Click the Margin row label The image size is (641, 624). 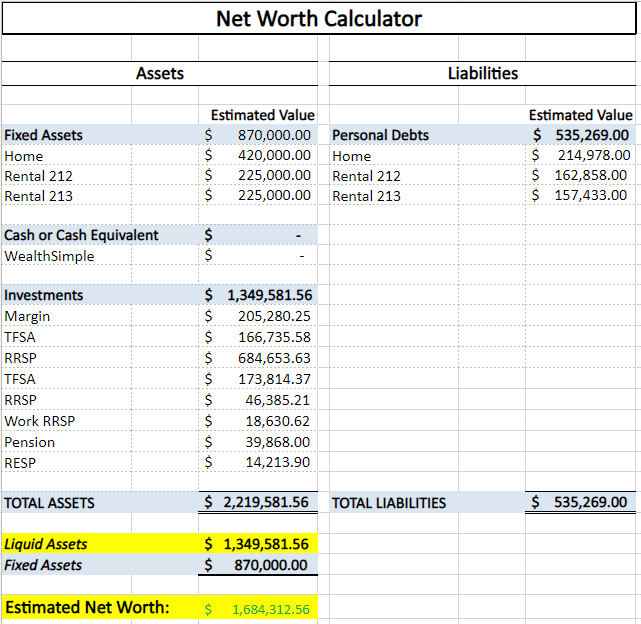pyautogui.click(x=27, y=316)
